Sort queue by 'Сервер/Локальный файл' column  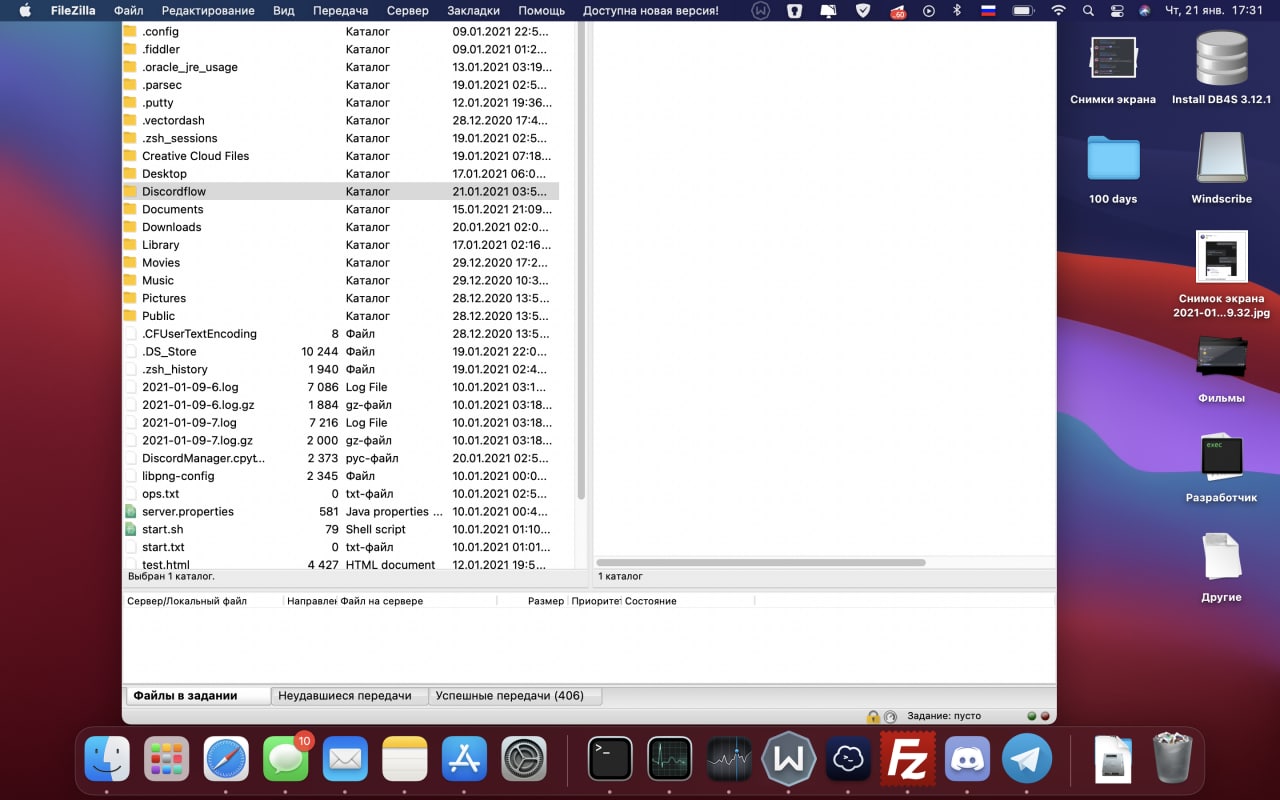tap(203, 601)
